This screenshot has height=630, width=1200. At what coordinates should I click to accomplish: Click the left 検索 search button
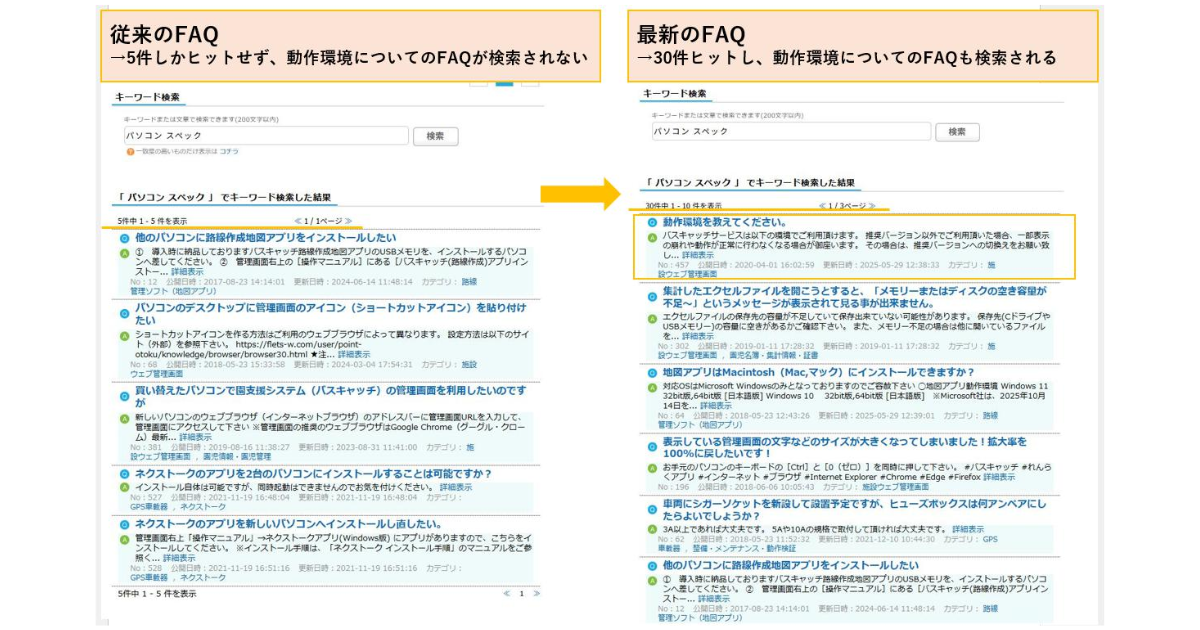tap(436, 136)
